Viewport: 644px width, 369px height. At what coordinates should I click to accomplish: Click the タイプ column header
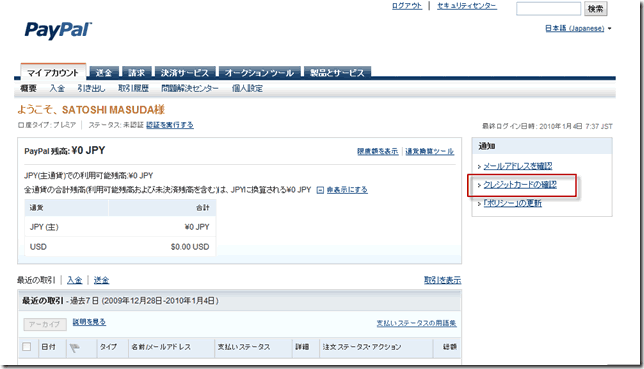coord(108,347)
